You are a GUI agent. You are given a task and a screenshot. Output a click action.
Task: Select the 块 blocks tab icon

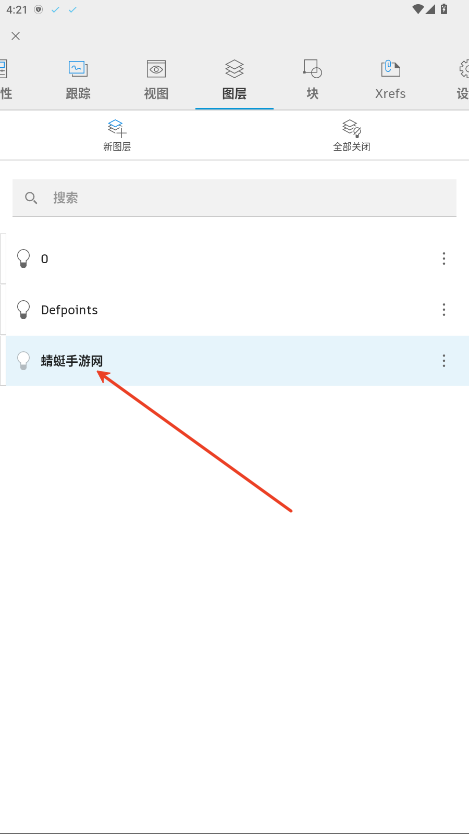(x=312, y=69)
